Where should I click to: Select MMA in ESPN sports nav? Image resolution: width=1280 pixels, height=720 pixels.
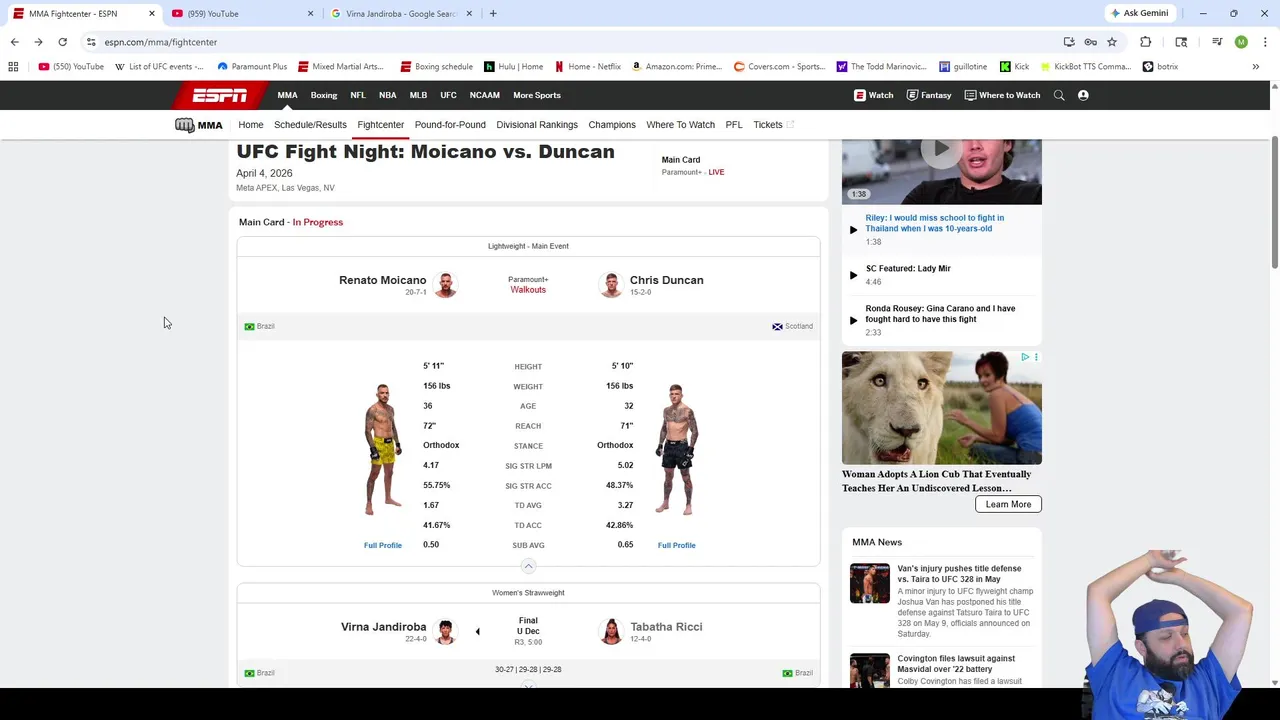tap(288, 95)
